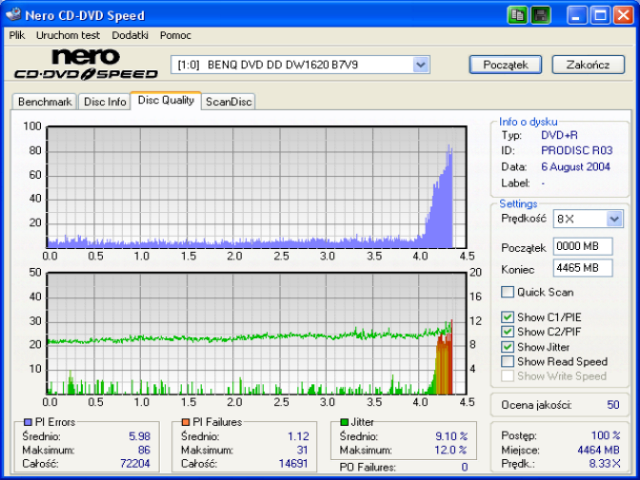
Task: Open the Uruchom test menu
Action: coord(68,36)
